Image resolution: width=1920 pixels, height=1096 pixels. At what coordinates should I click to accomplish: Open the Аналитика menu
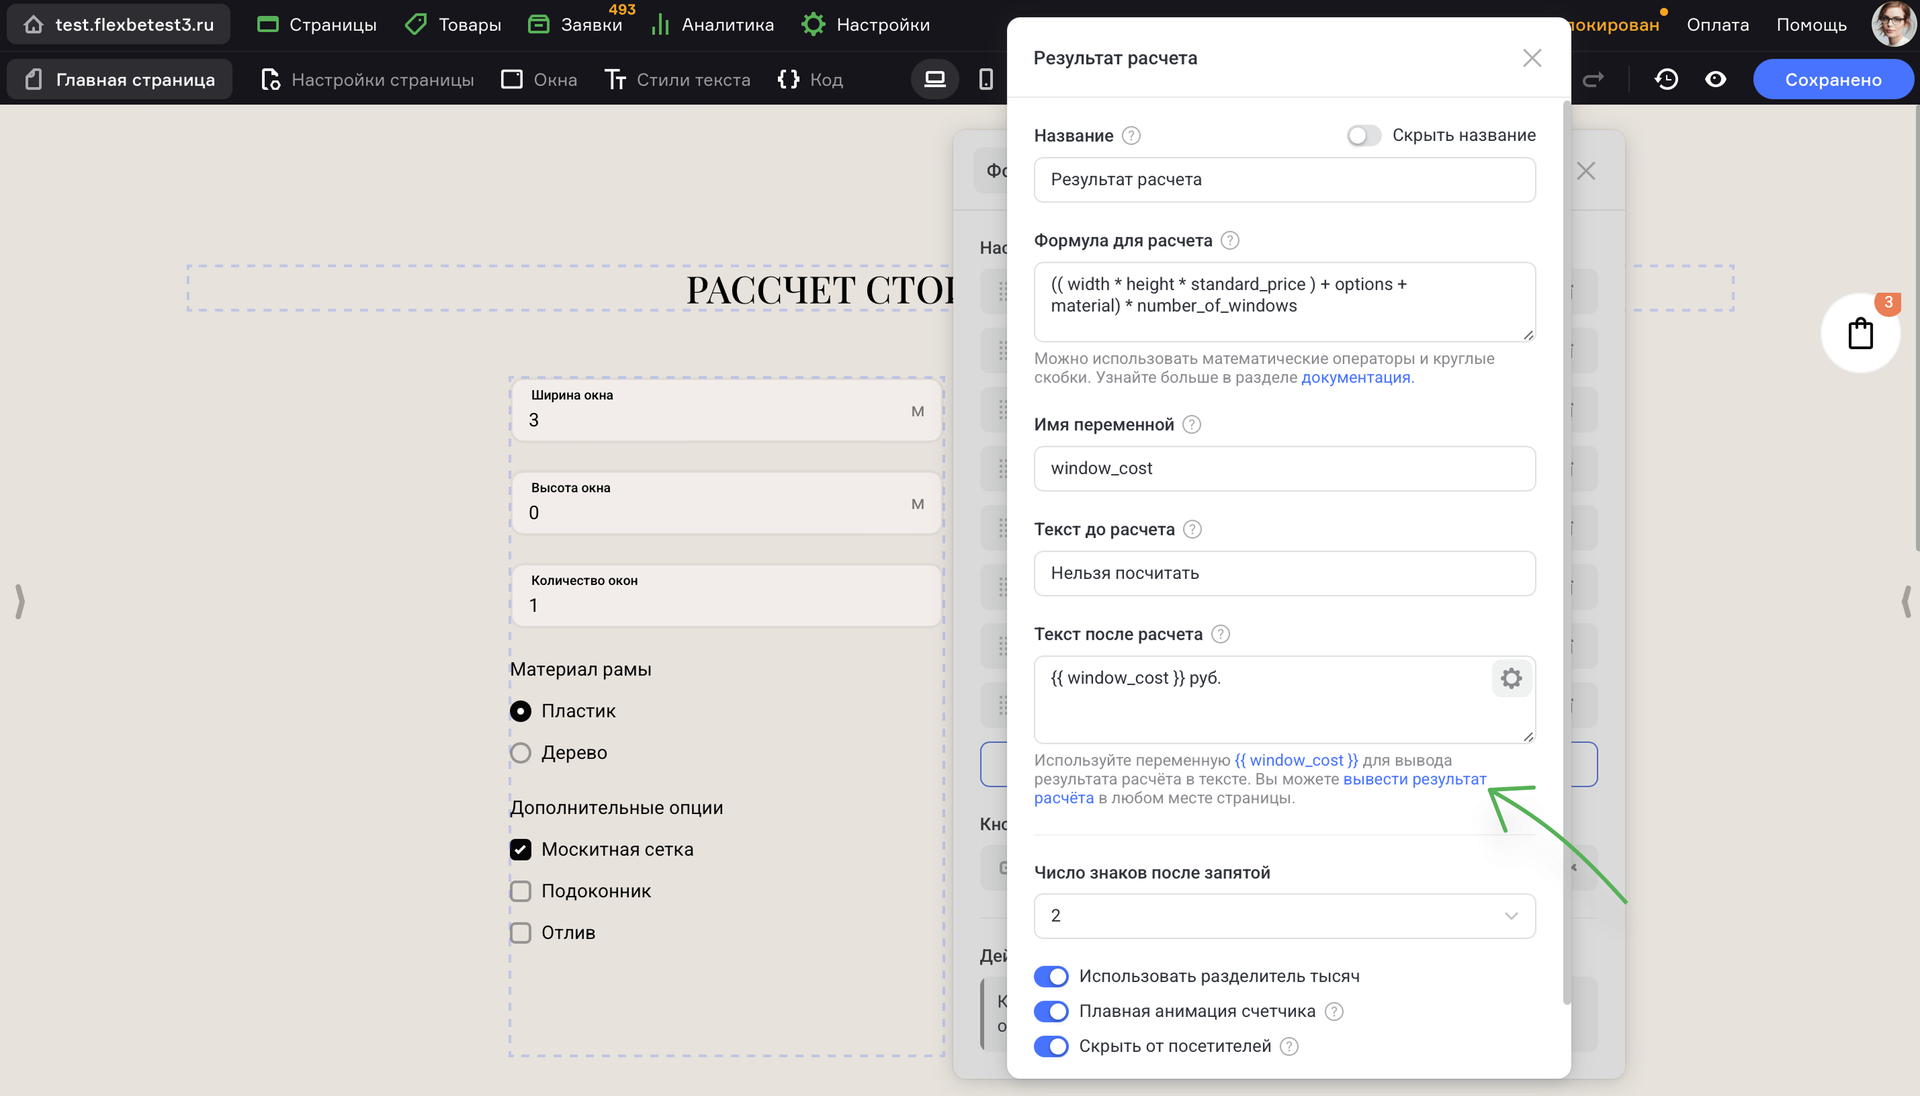712,24
